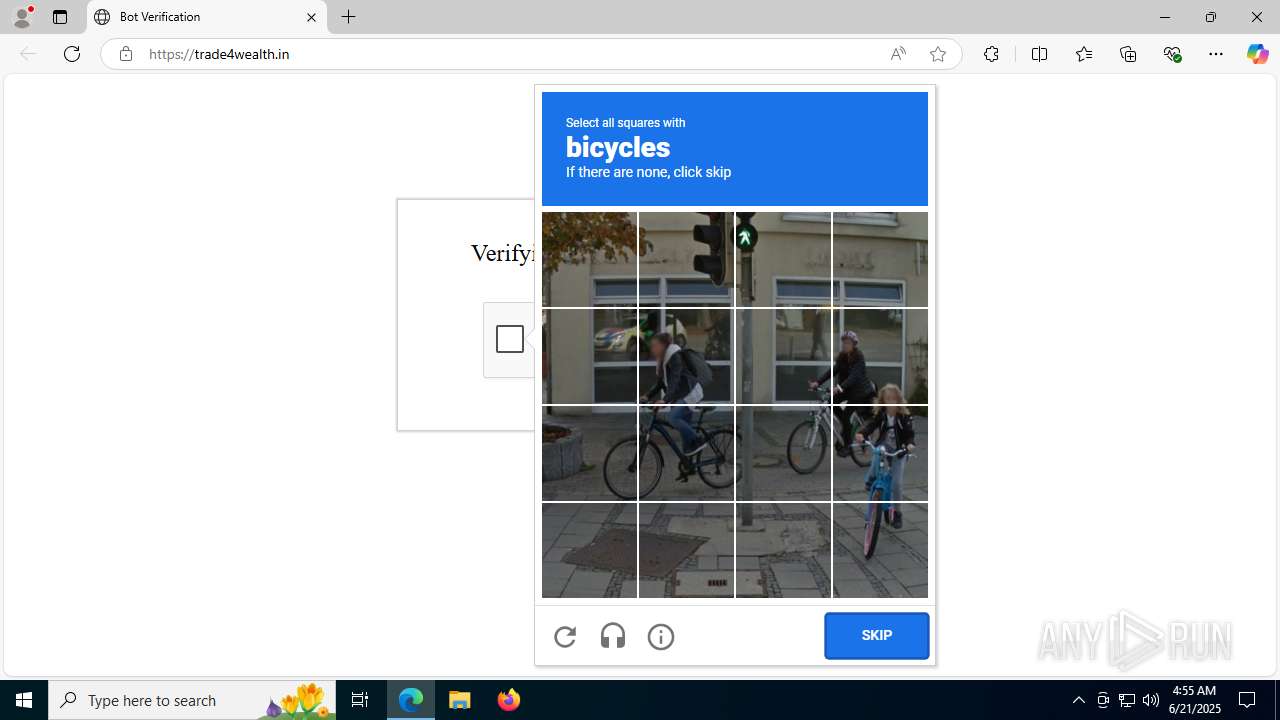Open Read aloud in address bar
1280x720 pixels.
pyautogui.click(x=898, y=54)
